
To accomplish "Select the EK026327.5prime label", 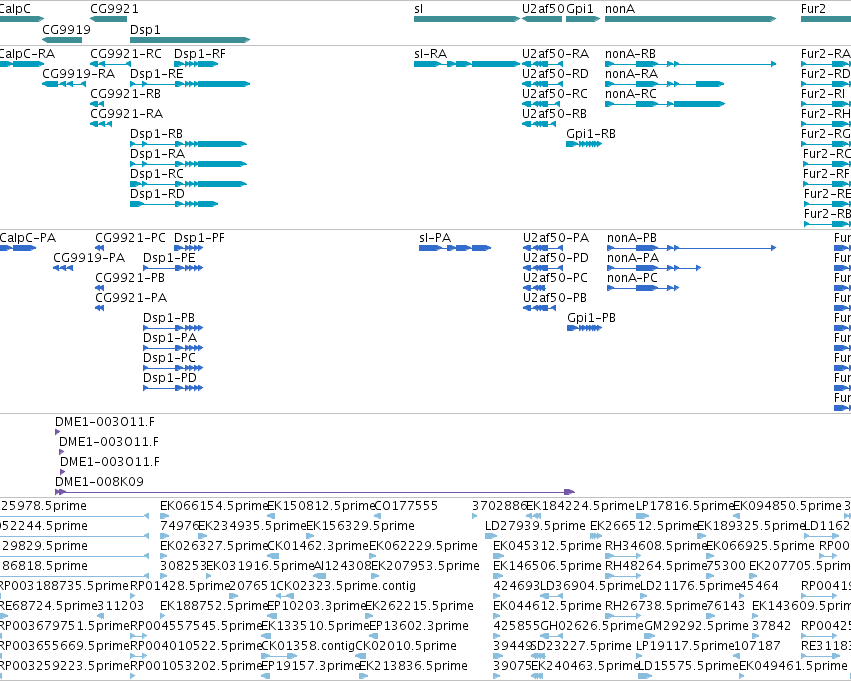I will [x=214, y=546].
